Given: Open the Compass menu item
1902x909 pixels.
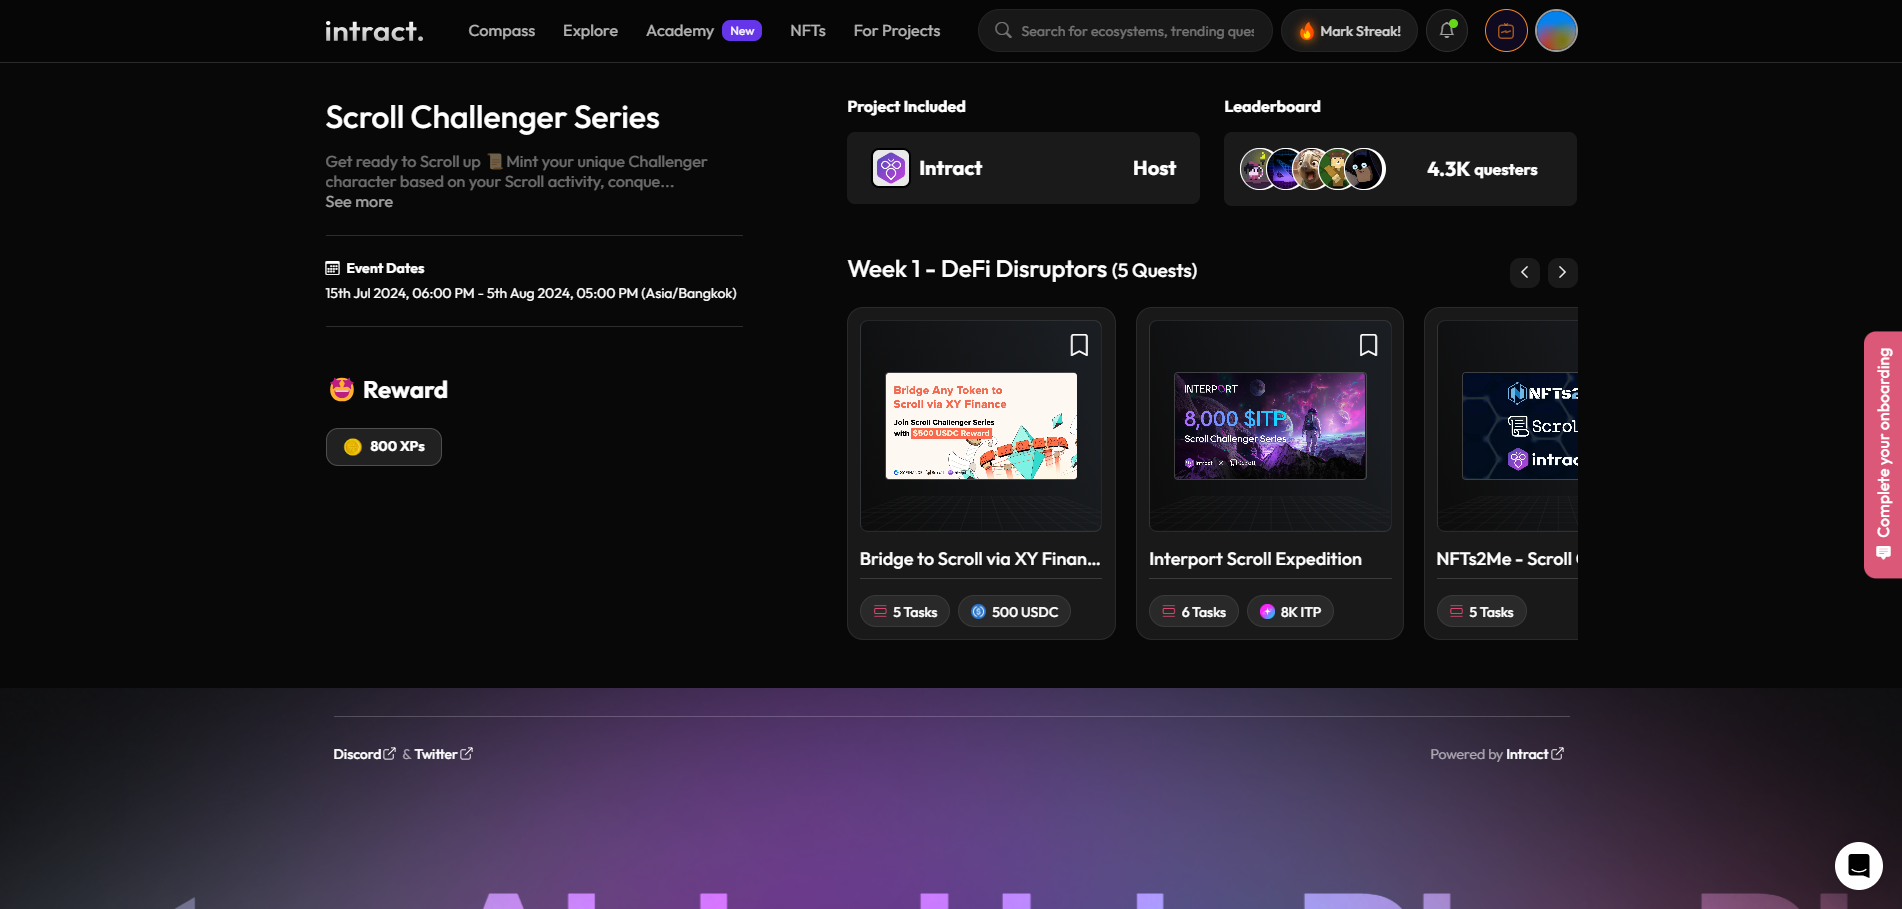Looking at the screenshot, I should [501, 31].
